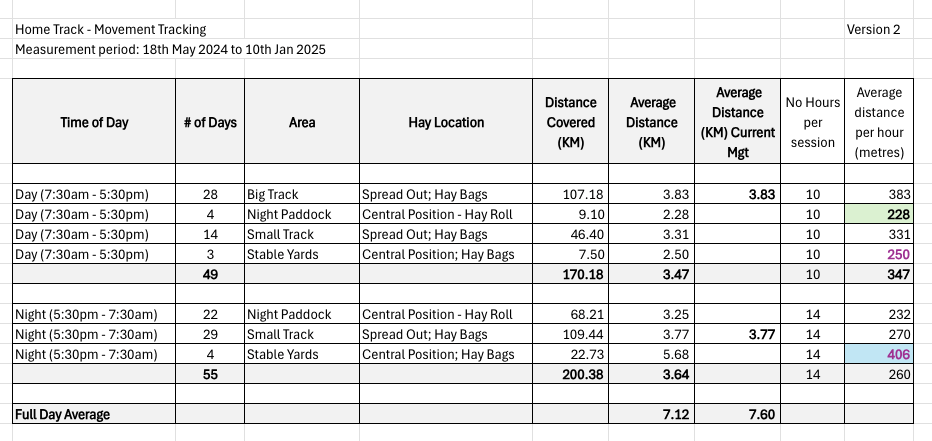This screenshot has height=441, width=932.
Task: Click the 'No Hours per session' header
Action: tap(813, 122)
